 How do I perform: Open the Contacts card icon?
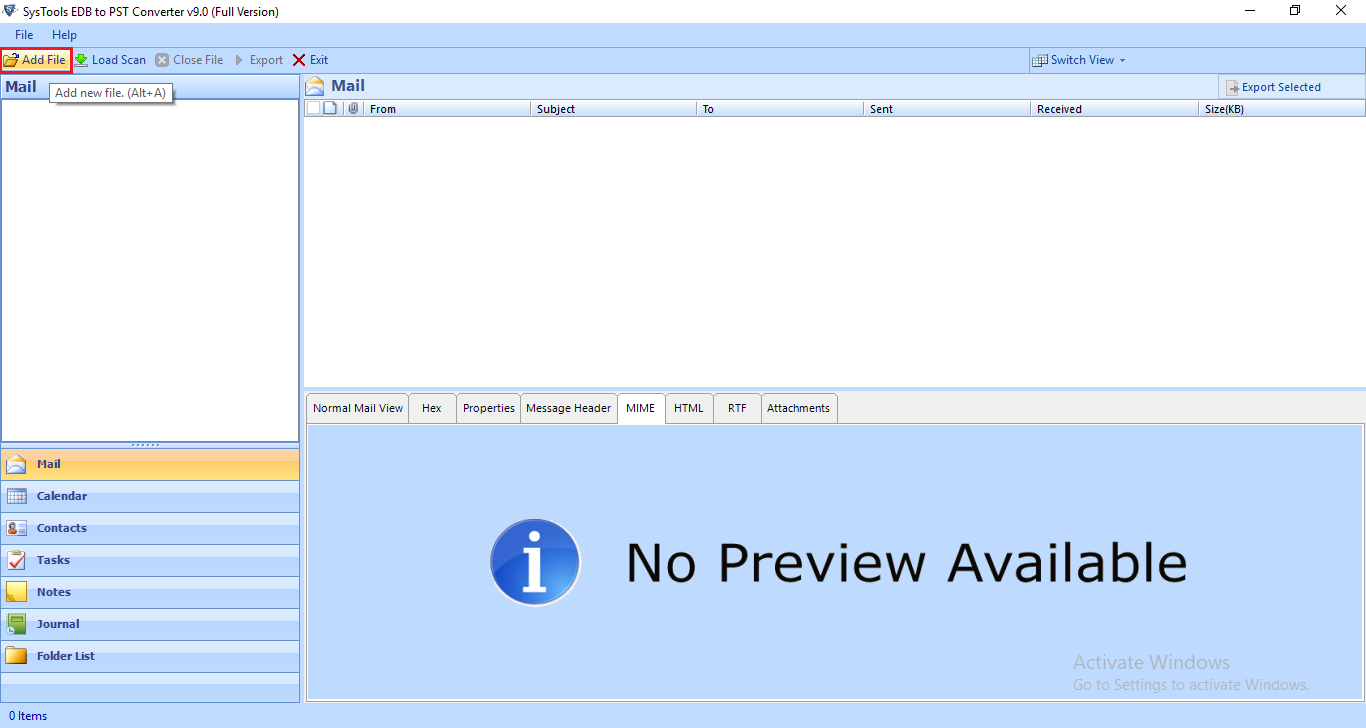pyautogui.click(x=16, y=528)
